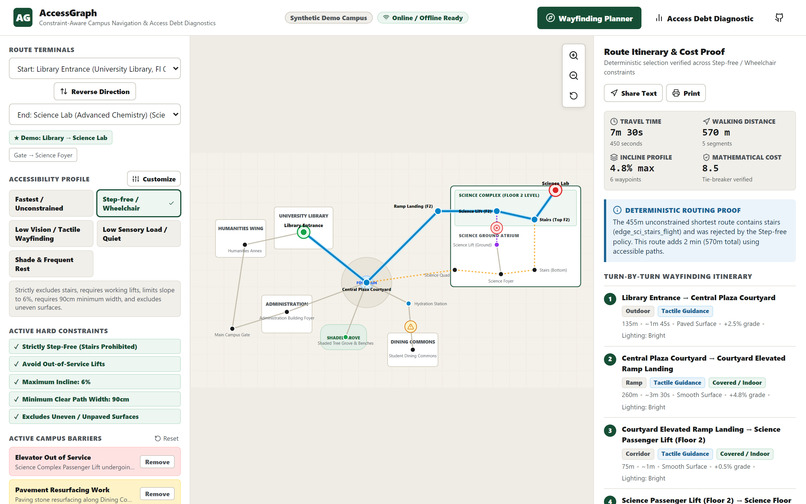The height and width of the screenshot is (504, 806).
Task: Toggle Excludes Uneven / Unpaved Surfaces constraint
Action: point(95,417)
